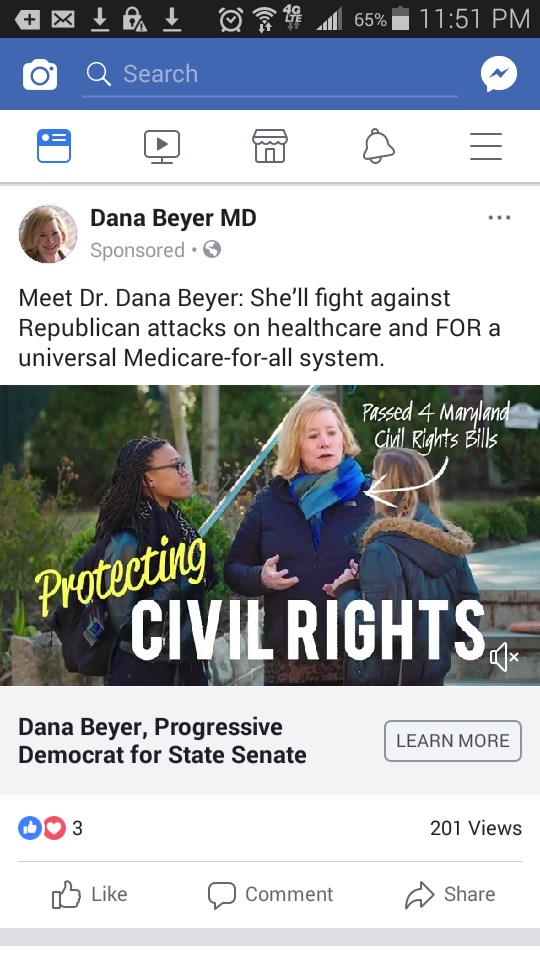Unmute the video with speaker icon
The width and height of the screenshot is (540, 960).
pos(504,657)
